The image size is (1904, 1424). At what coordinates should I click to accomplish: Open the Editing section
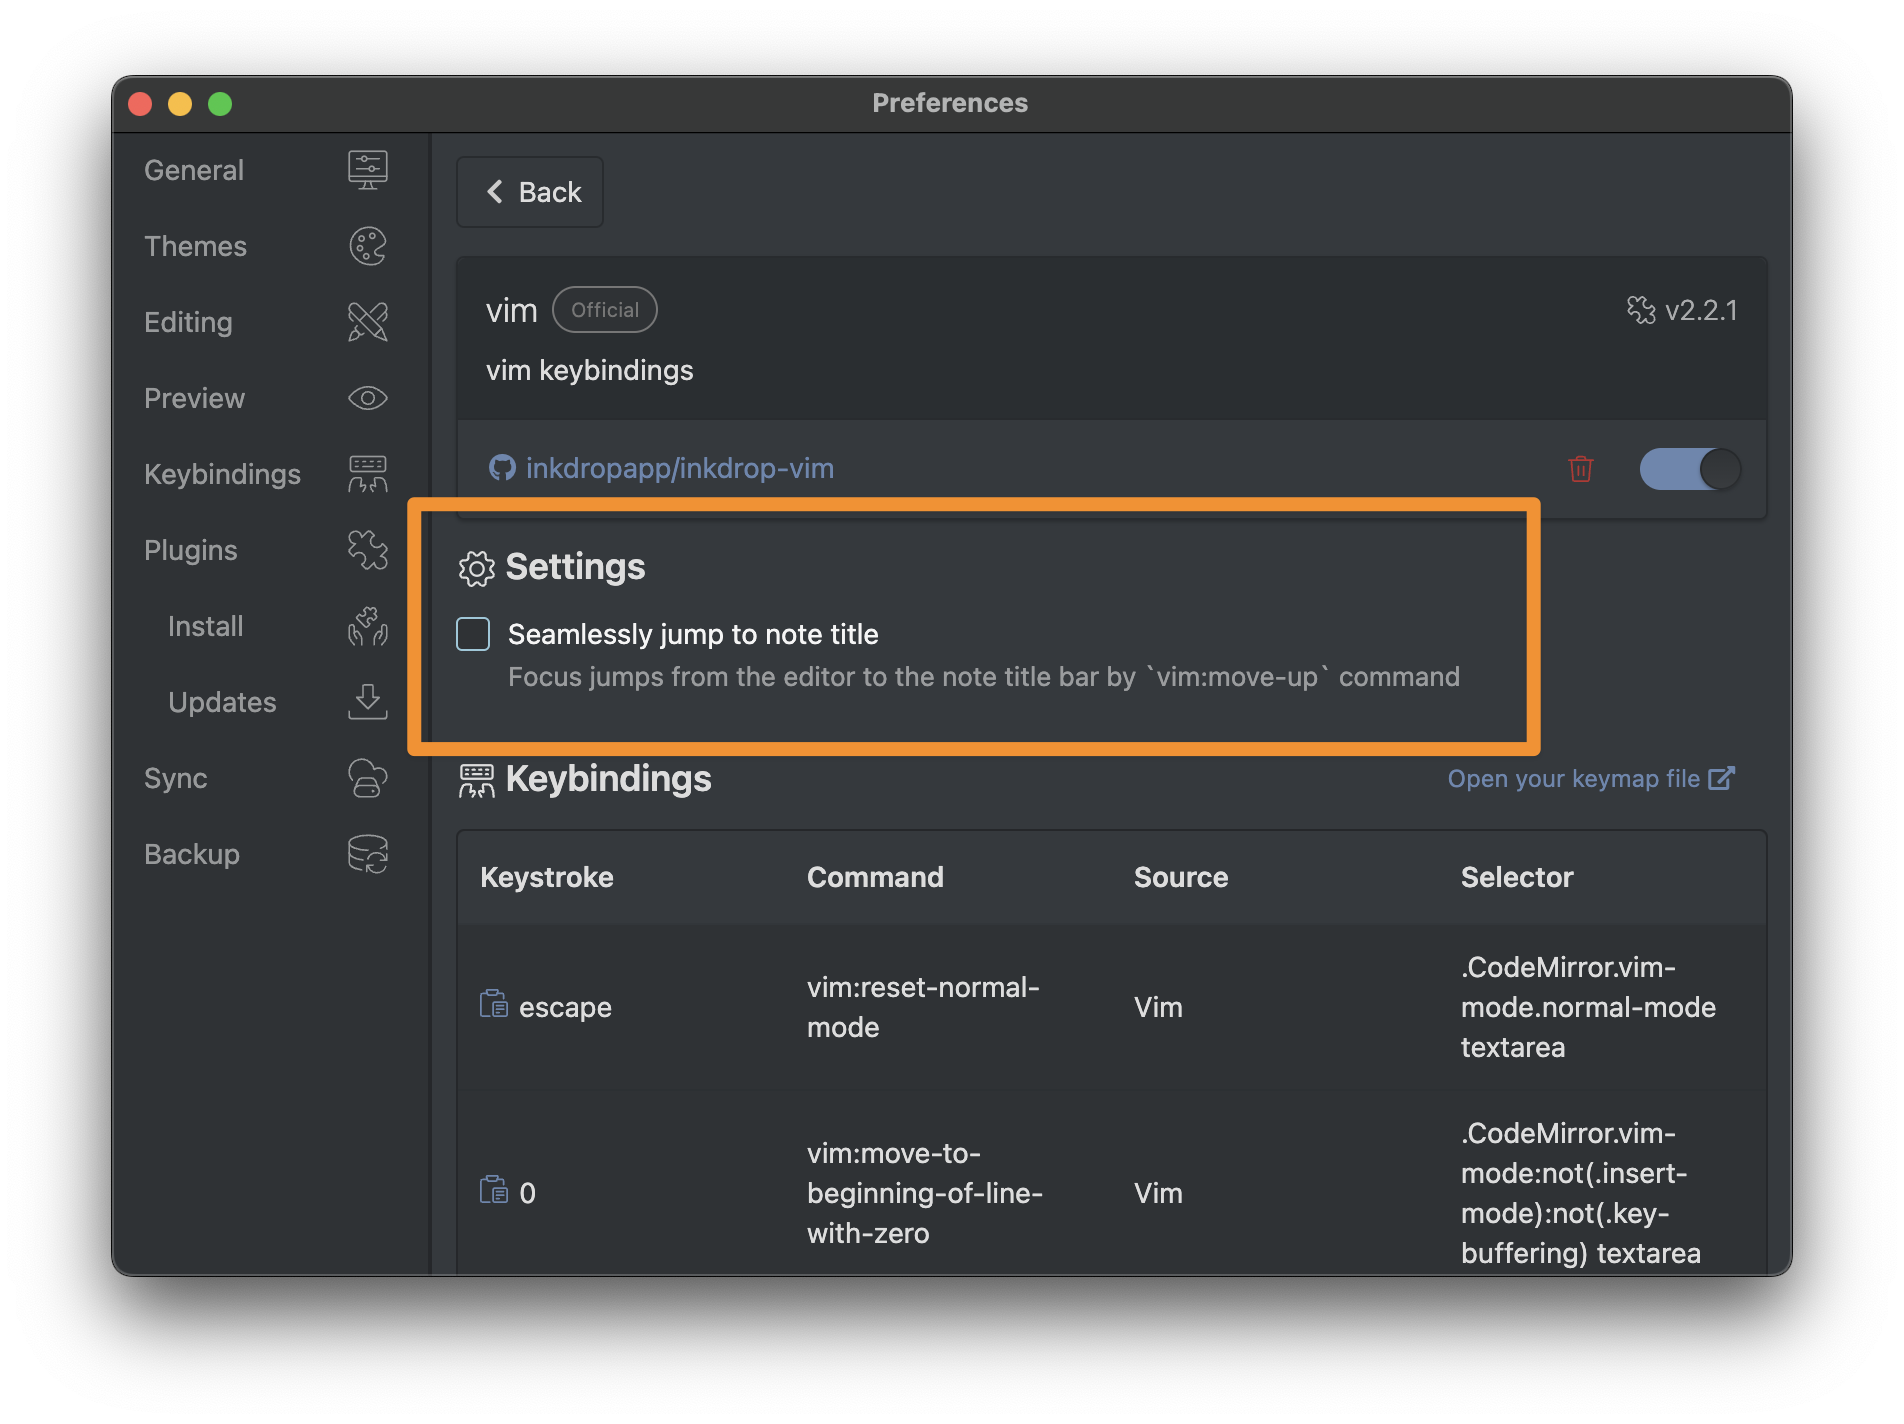pyautogui.click(x=188, y=322)
